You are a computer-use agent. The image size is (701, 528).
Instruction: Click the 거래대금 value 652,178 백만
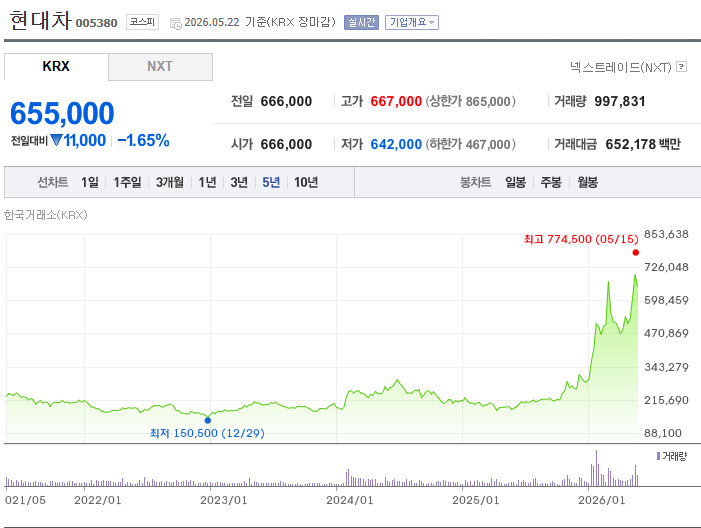pos(643,144)
